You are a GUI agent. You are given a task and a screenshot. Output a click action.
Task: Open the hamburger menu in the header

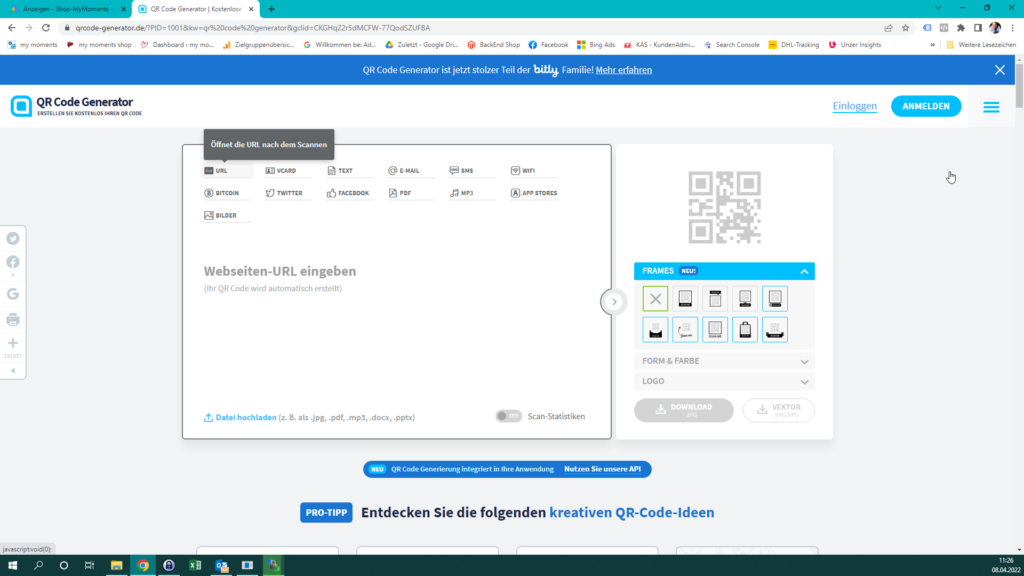coord(991,107)
